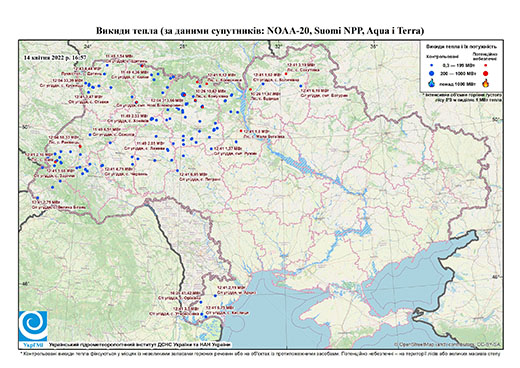Select the large blue circle legend marker
520x368 pixels.
point(432,73)
